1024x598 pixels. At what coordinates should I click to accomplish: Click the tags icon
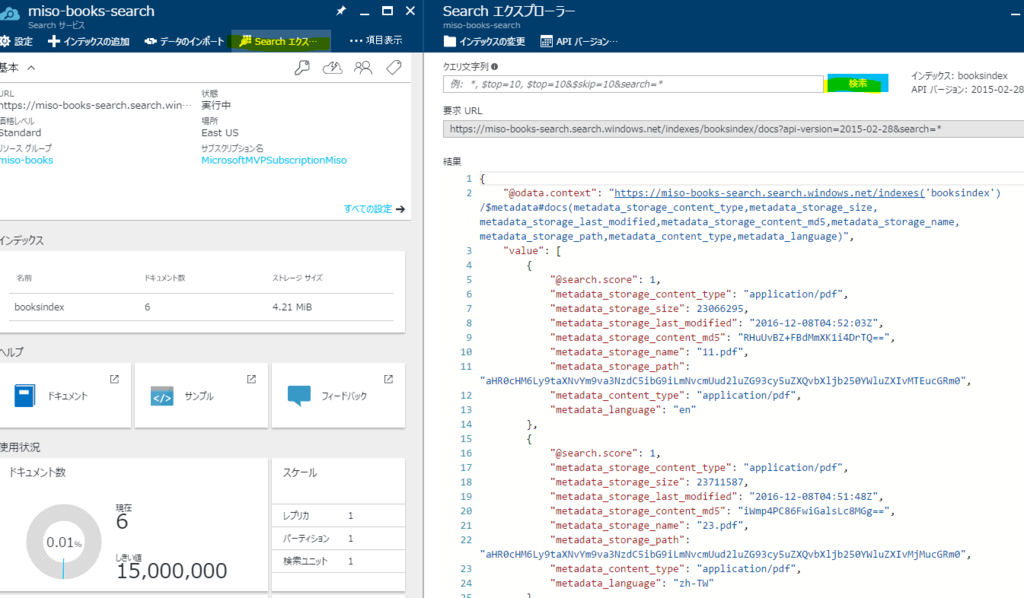point(394,67)
